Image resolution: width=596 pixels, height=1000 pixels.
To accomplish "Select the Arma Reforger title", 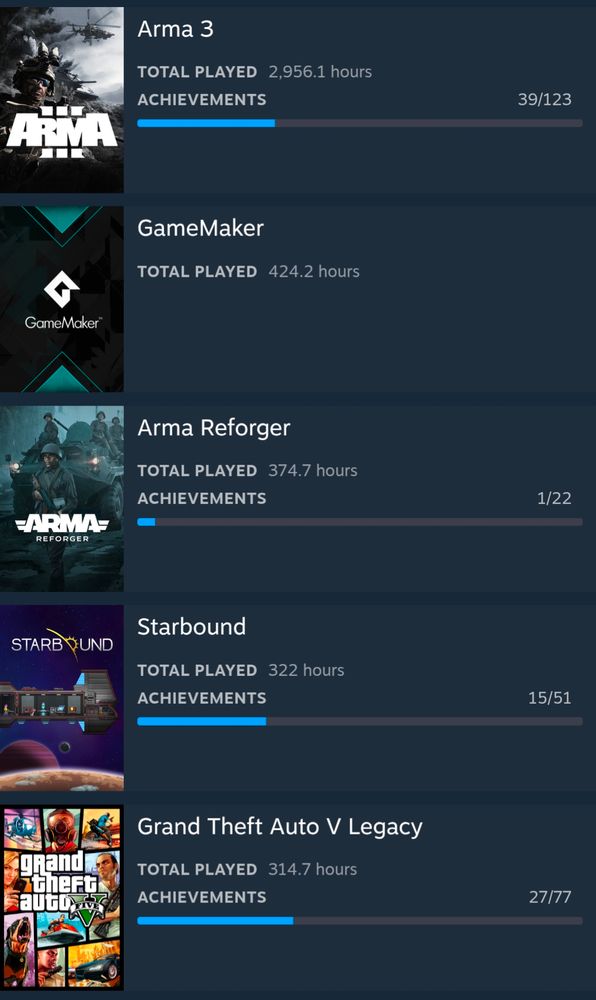I will click(214, 428).
